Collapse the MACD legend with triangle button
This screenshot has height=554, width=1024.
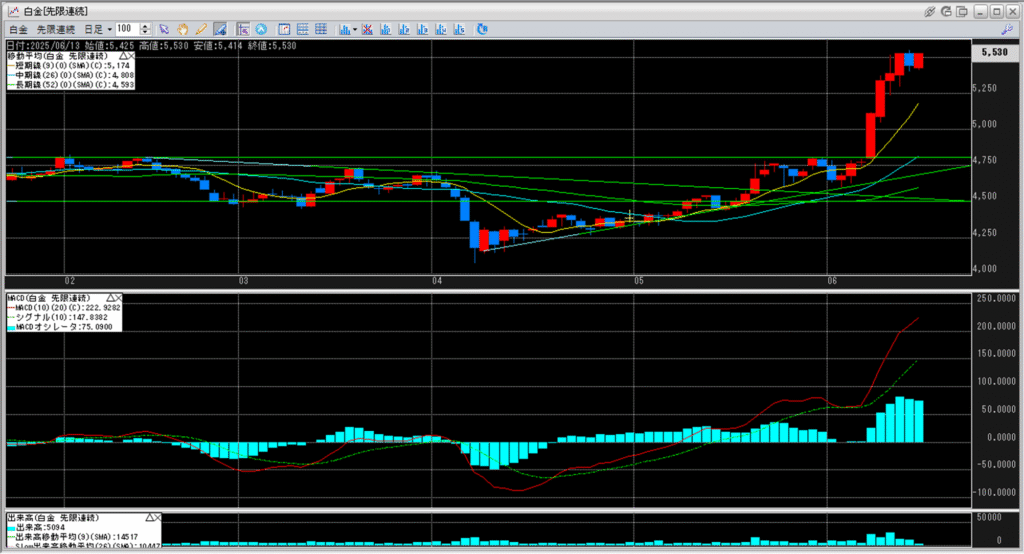click(x=109, y=298)
